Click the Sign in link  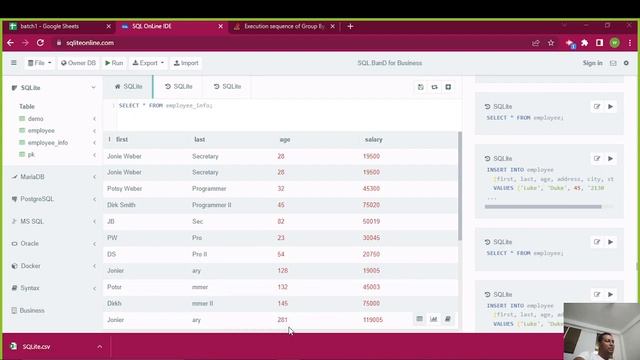(x=592, y=63)
